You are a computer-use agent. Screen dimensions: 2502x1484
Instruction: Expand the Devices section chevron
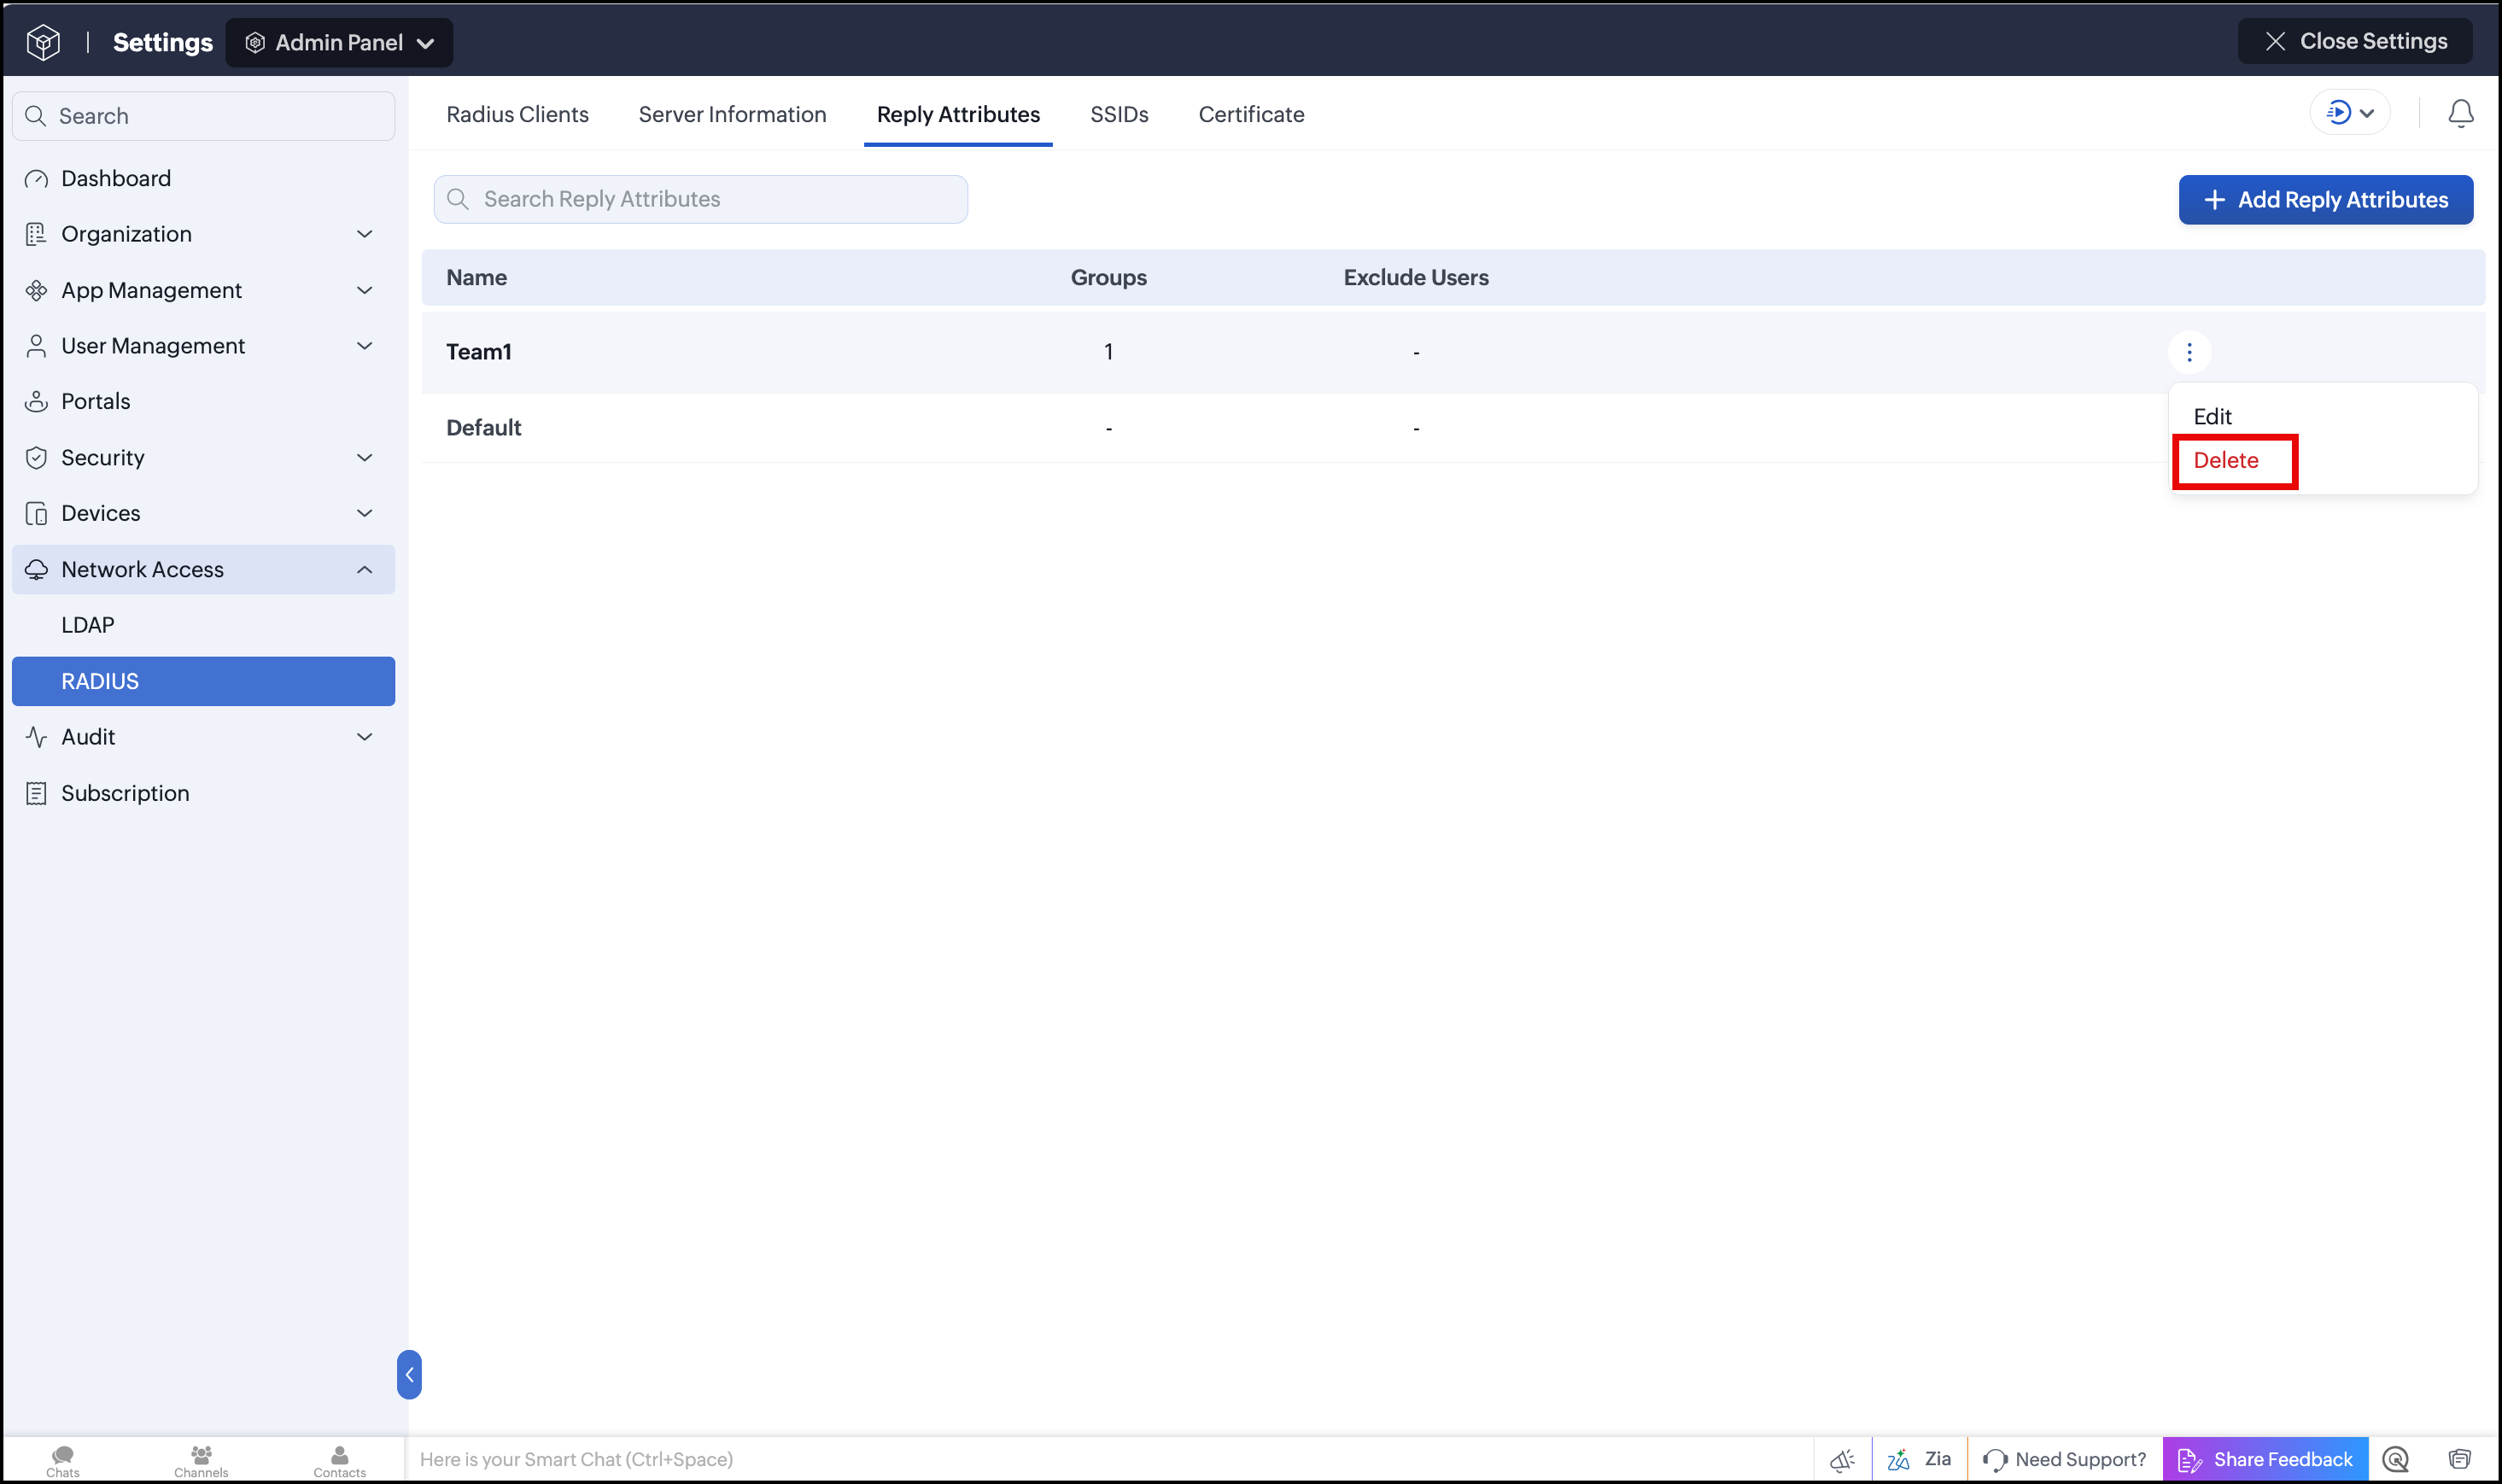coord(364,513)
